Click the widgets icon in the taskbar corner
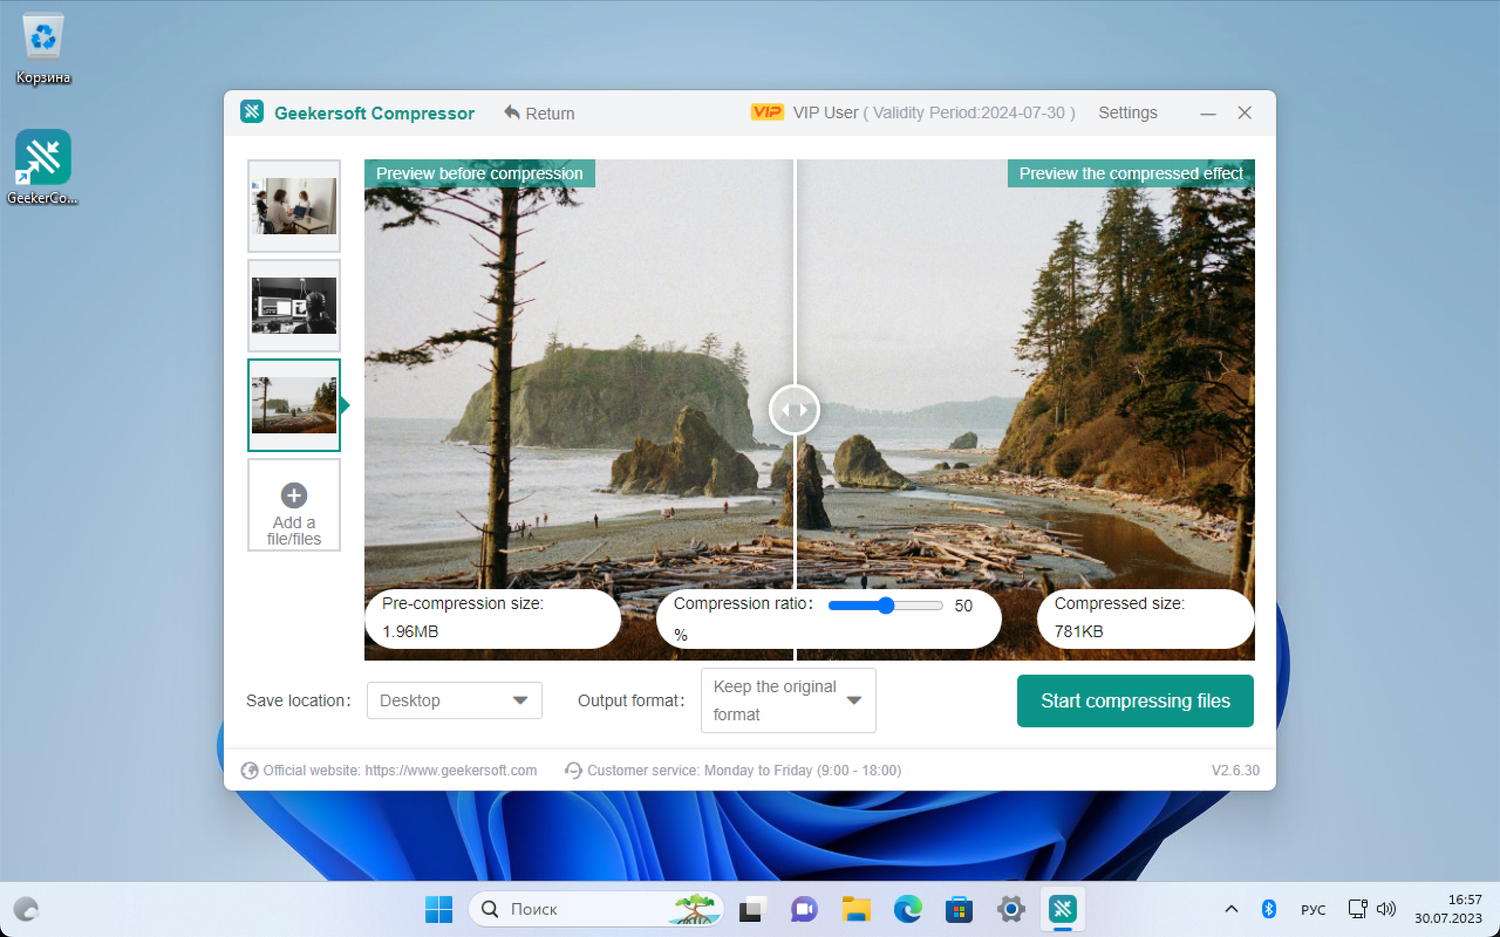 click(26, 909)
